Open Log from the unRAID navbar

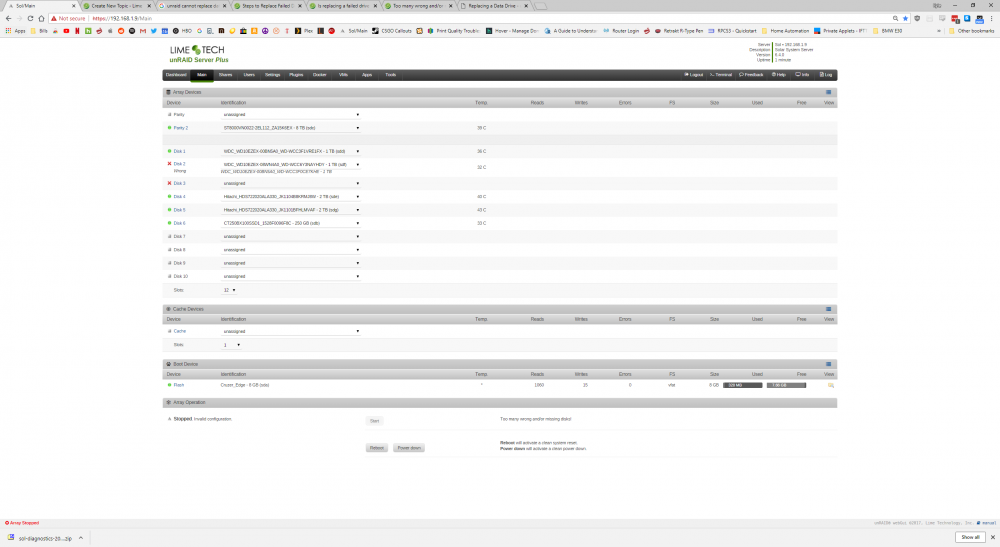coord(826,75)
